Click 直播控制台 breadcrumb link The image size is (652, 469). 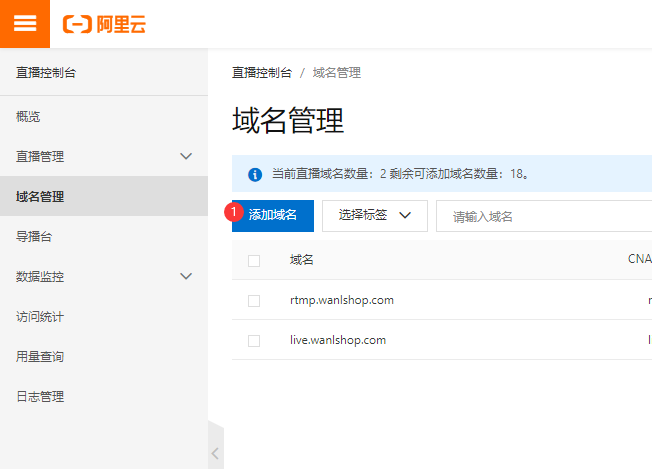(262, 73)
